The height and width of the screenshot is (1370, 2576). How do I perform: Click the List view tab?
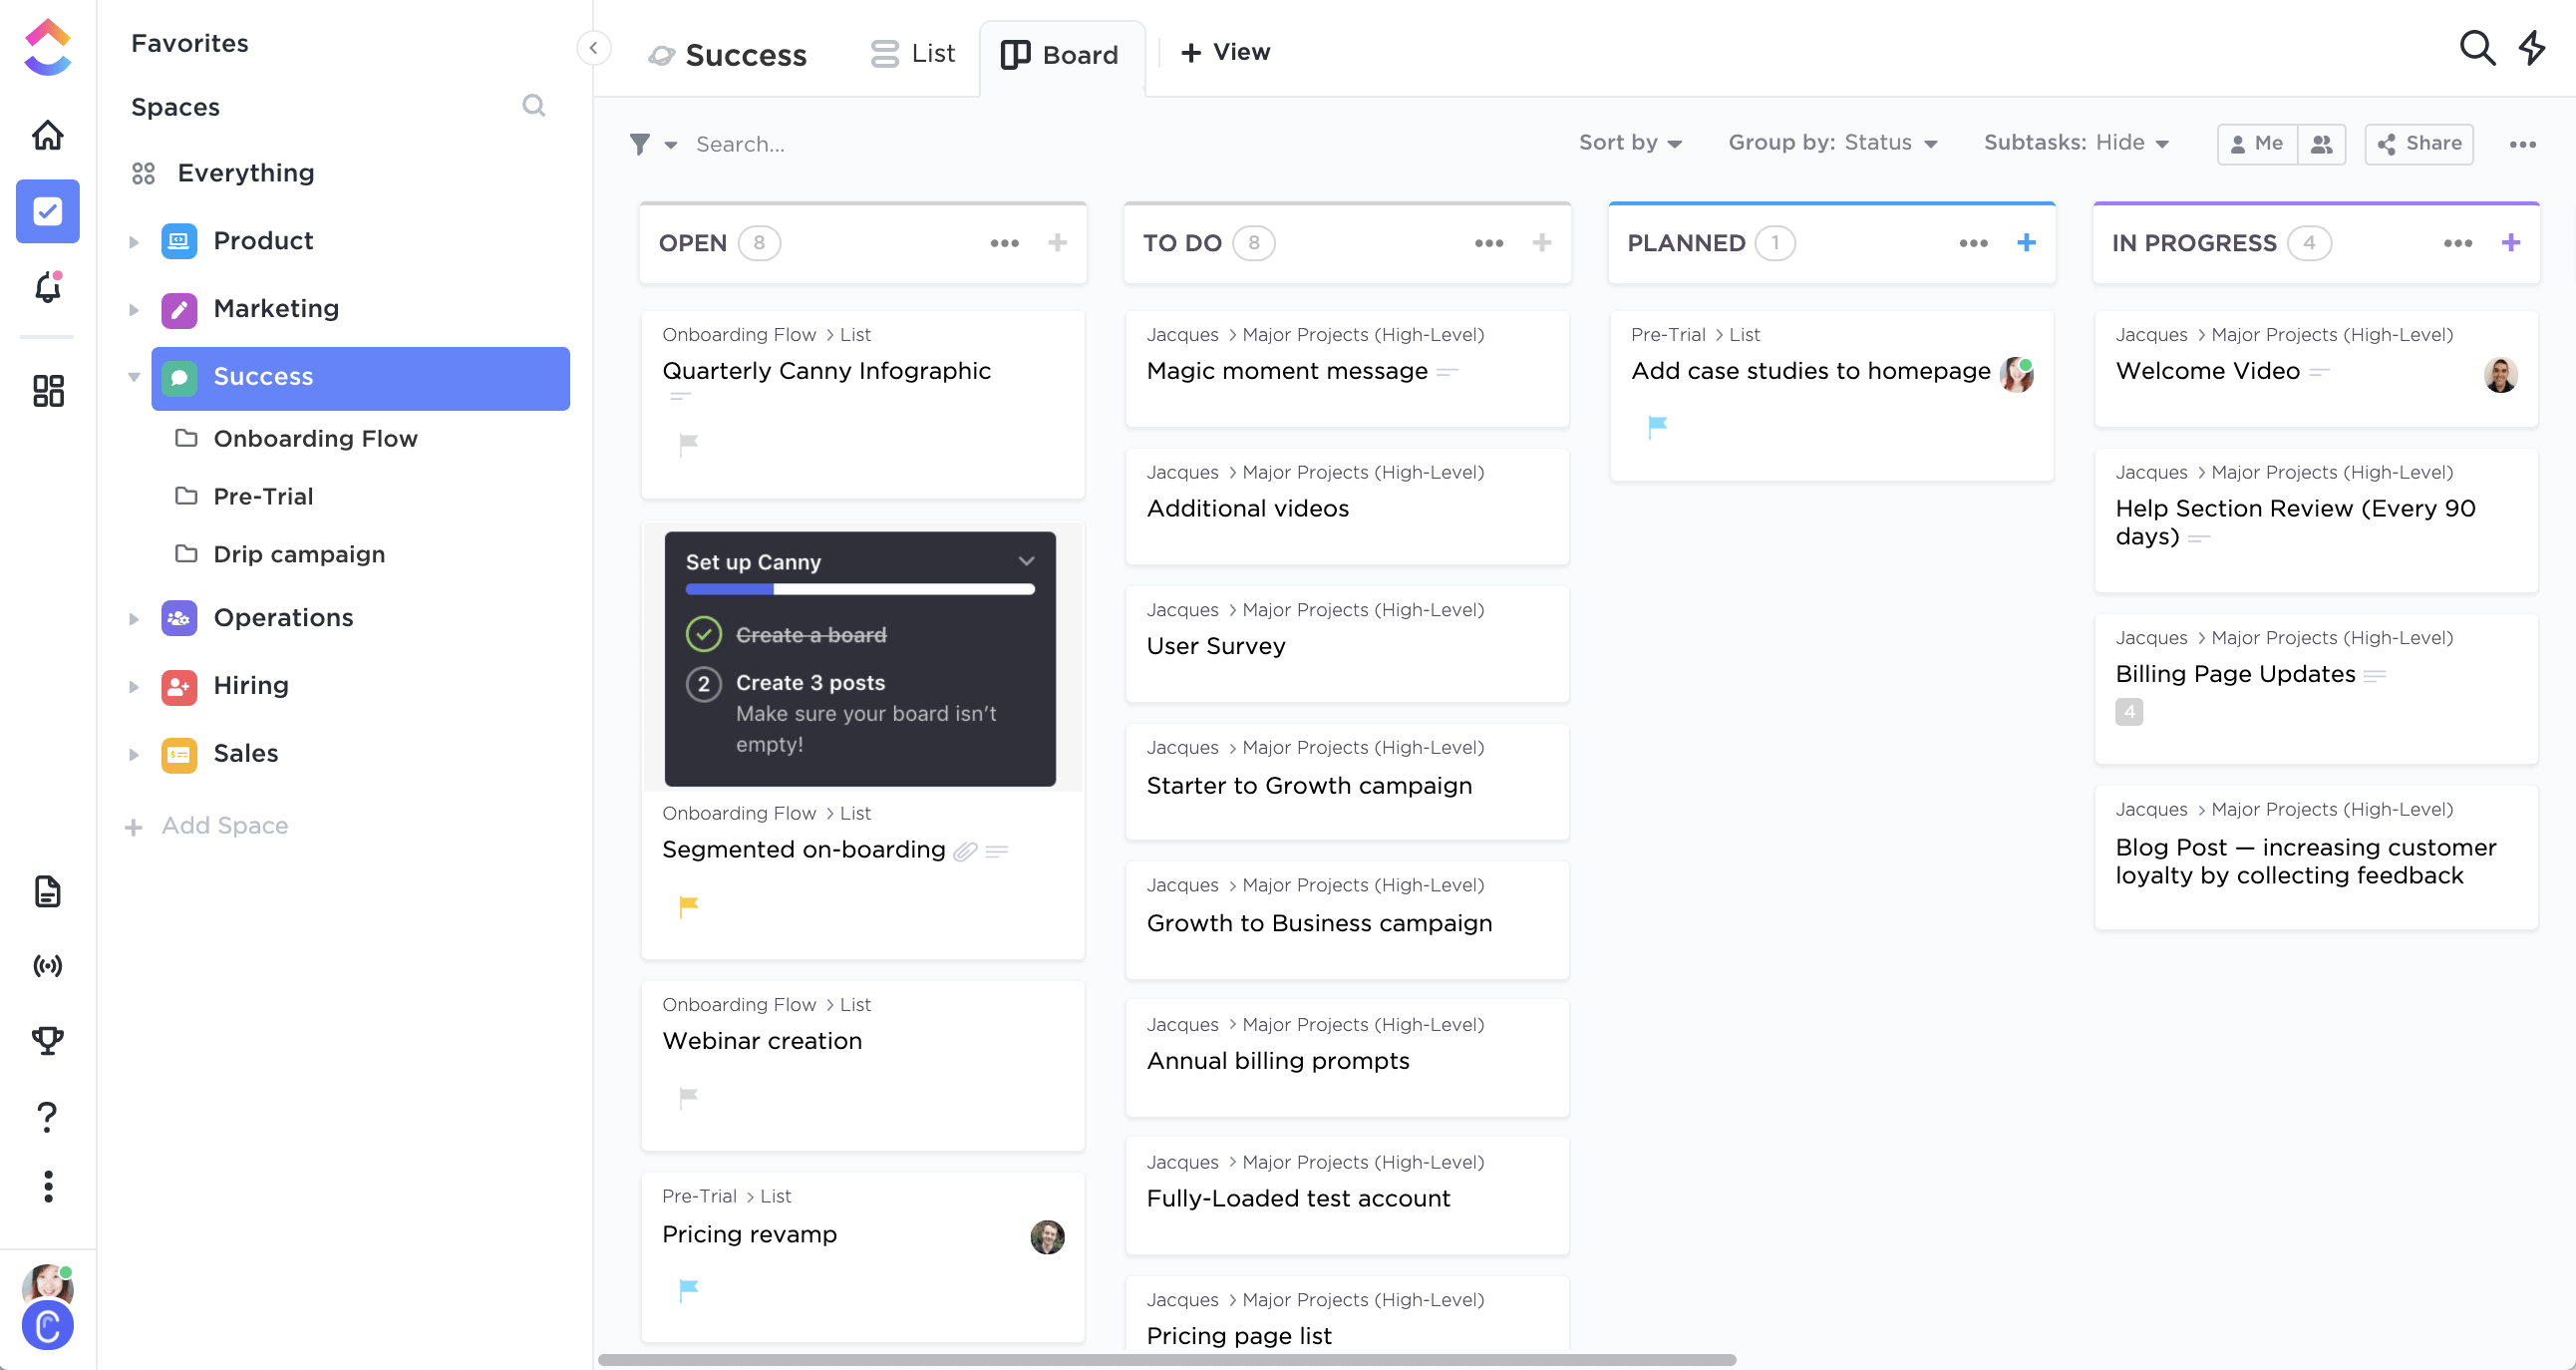(915, 51)
